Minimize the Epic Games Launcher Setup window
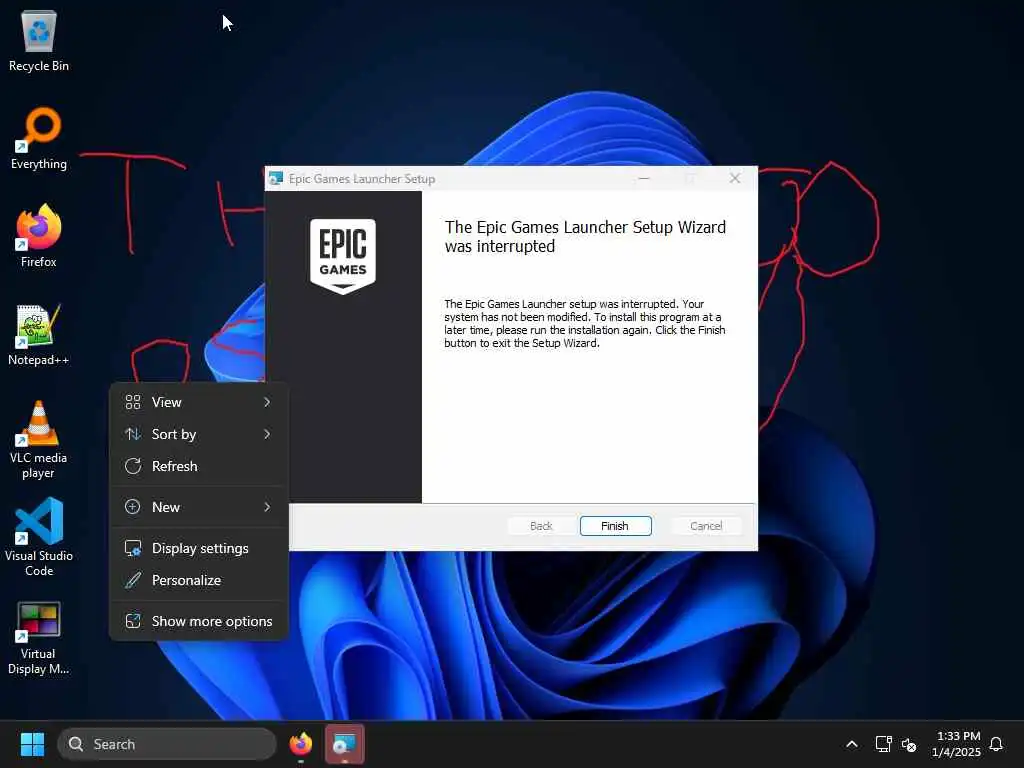This screenshot has height=768, width=1024. [x=644, y=178]
